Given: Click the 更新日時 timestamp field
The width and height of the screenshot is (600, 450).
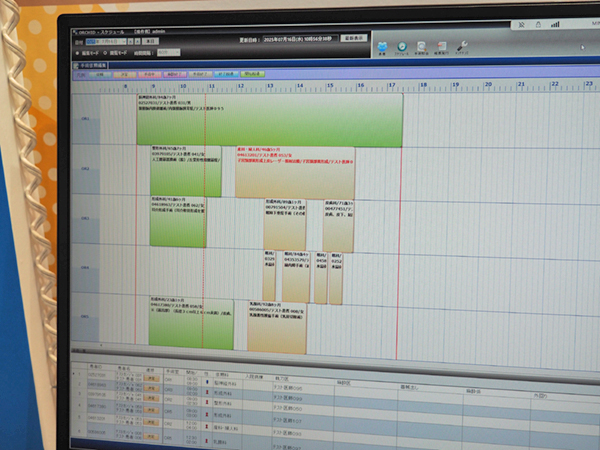Looking at the screenshot, I should pyautogui.click(x=300, y=39).
